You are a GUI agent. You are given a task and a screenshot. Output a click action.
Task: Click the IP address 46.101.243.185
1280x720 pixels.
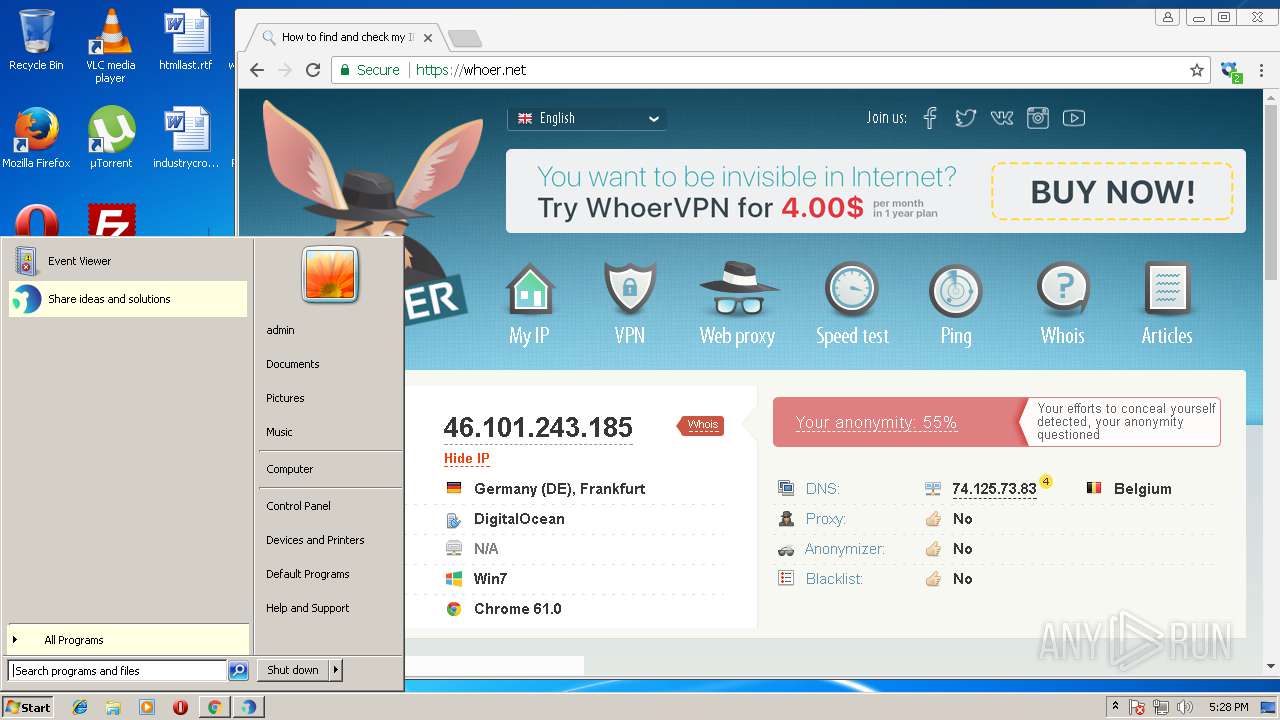(538, 428)
